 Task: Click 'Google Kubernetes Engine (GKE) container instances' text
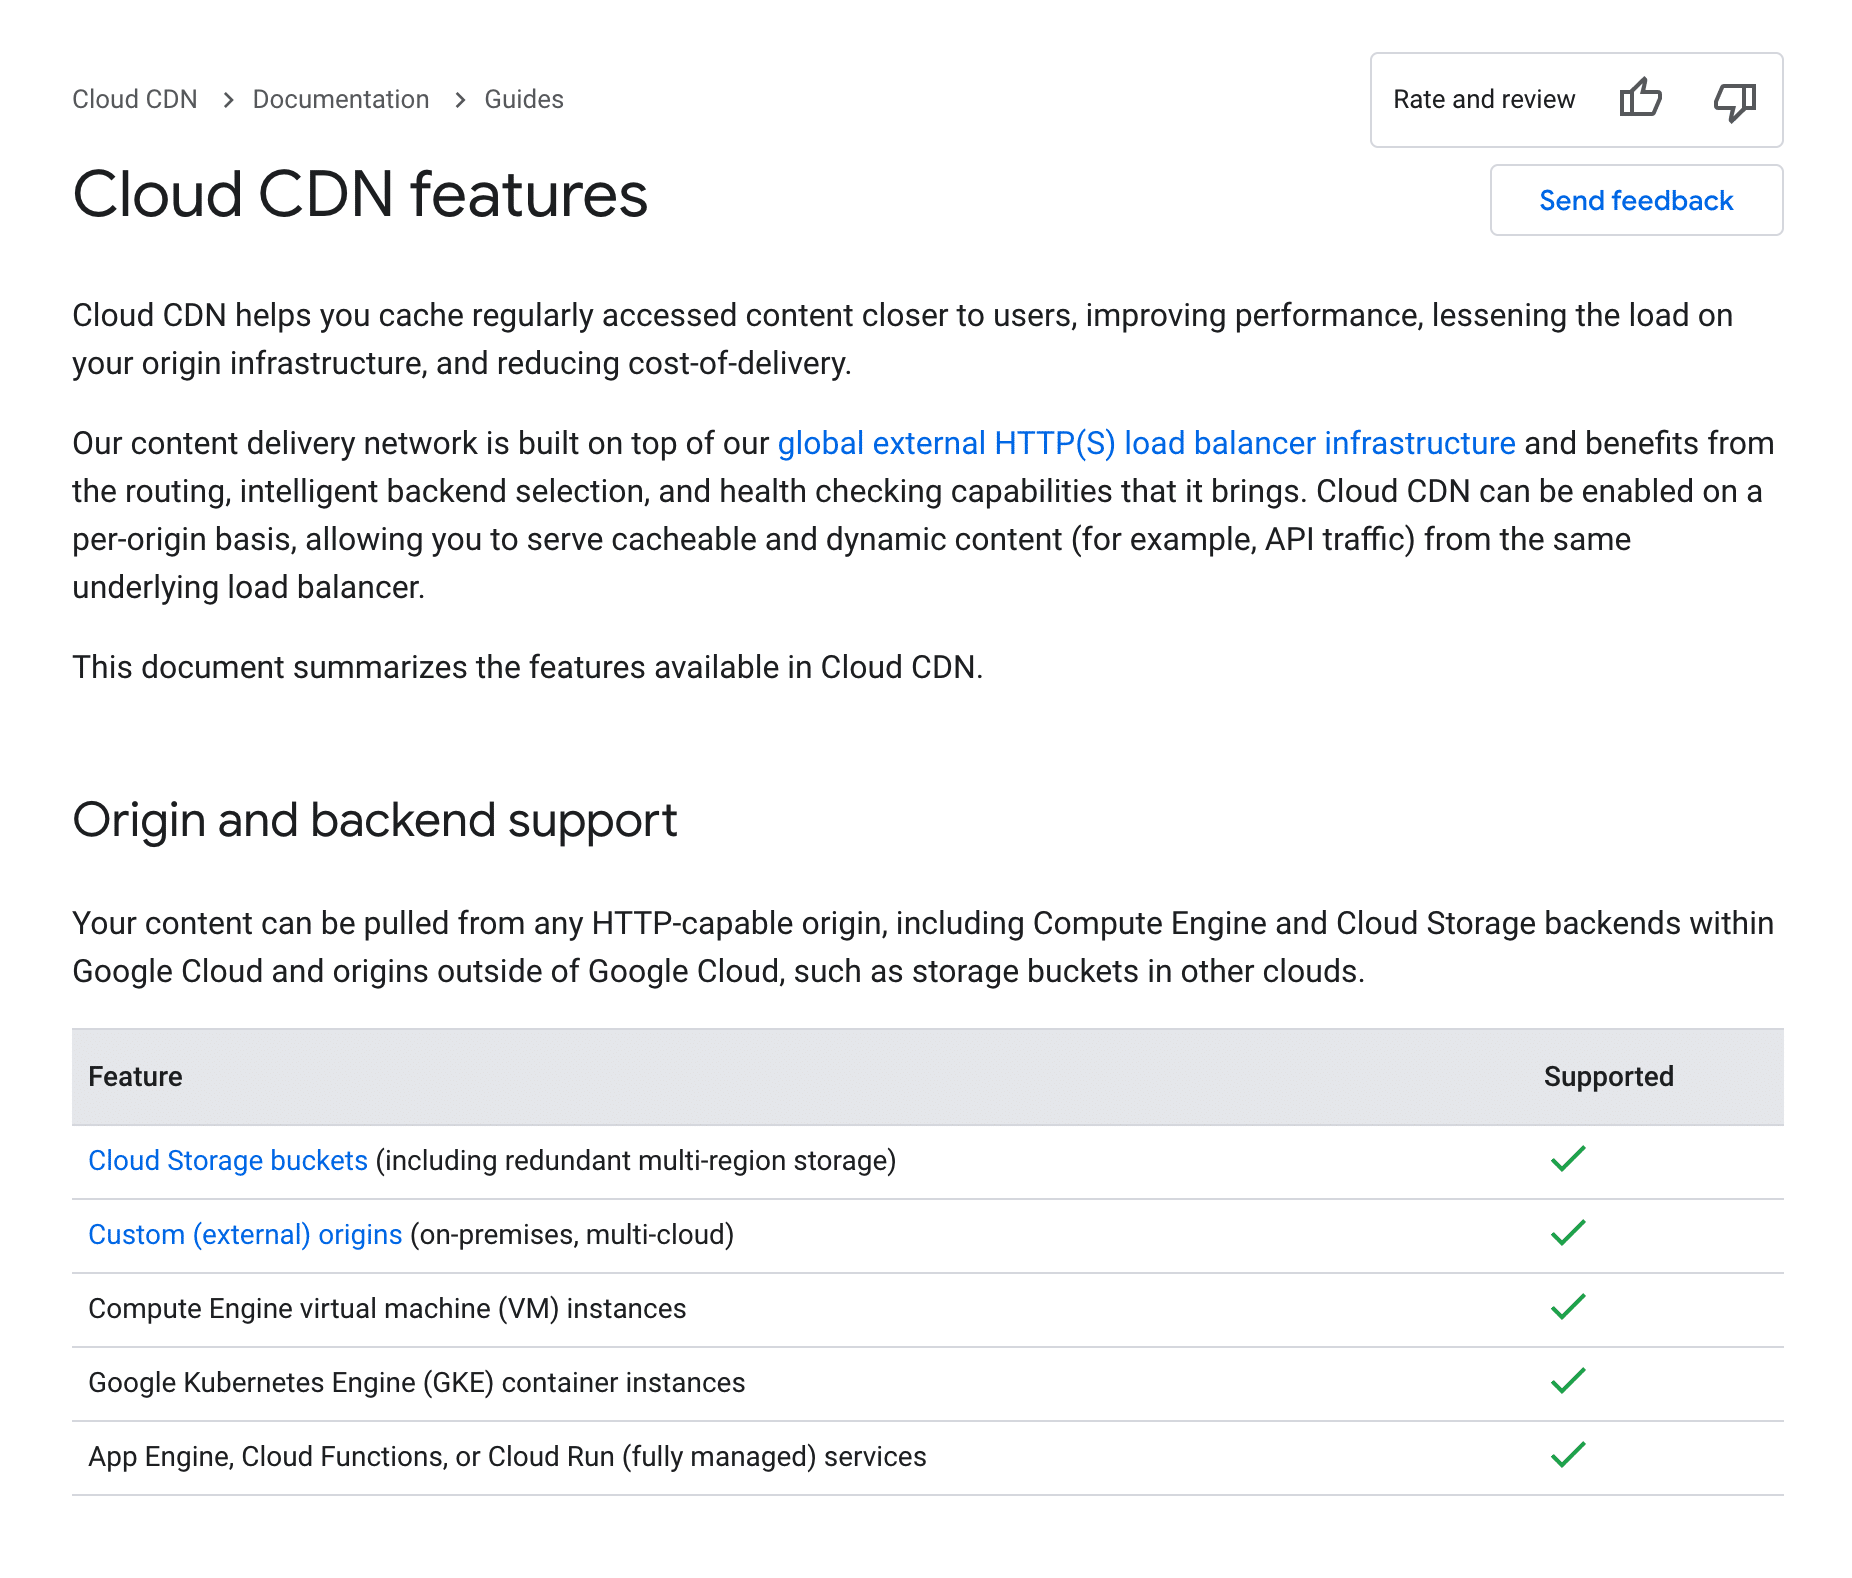[x=417, y=1382]
